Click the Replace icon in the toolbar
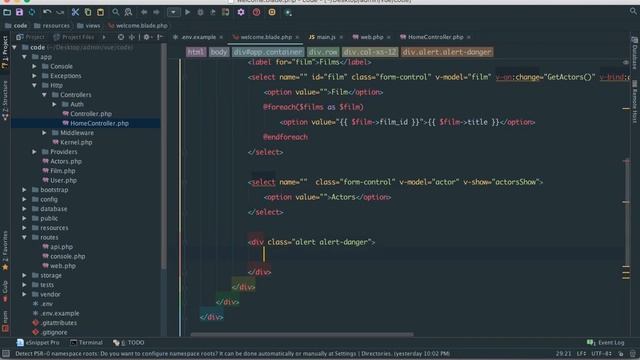640x360 pixels. pyautogui.click(x=128, y=12)
